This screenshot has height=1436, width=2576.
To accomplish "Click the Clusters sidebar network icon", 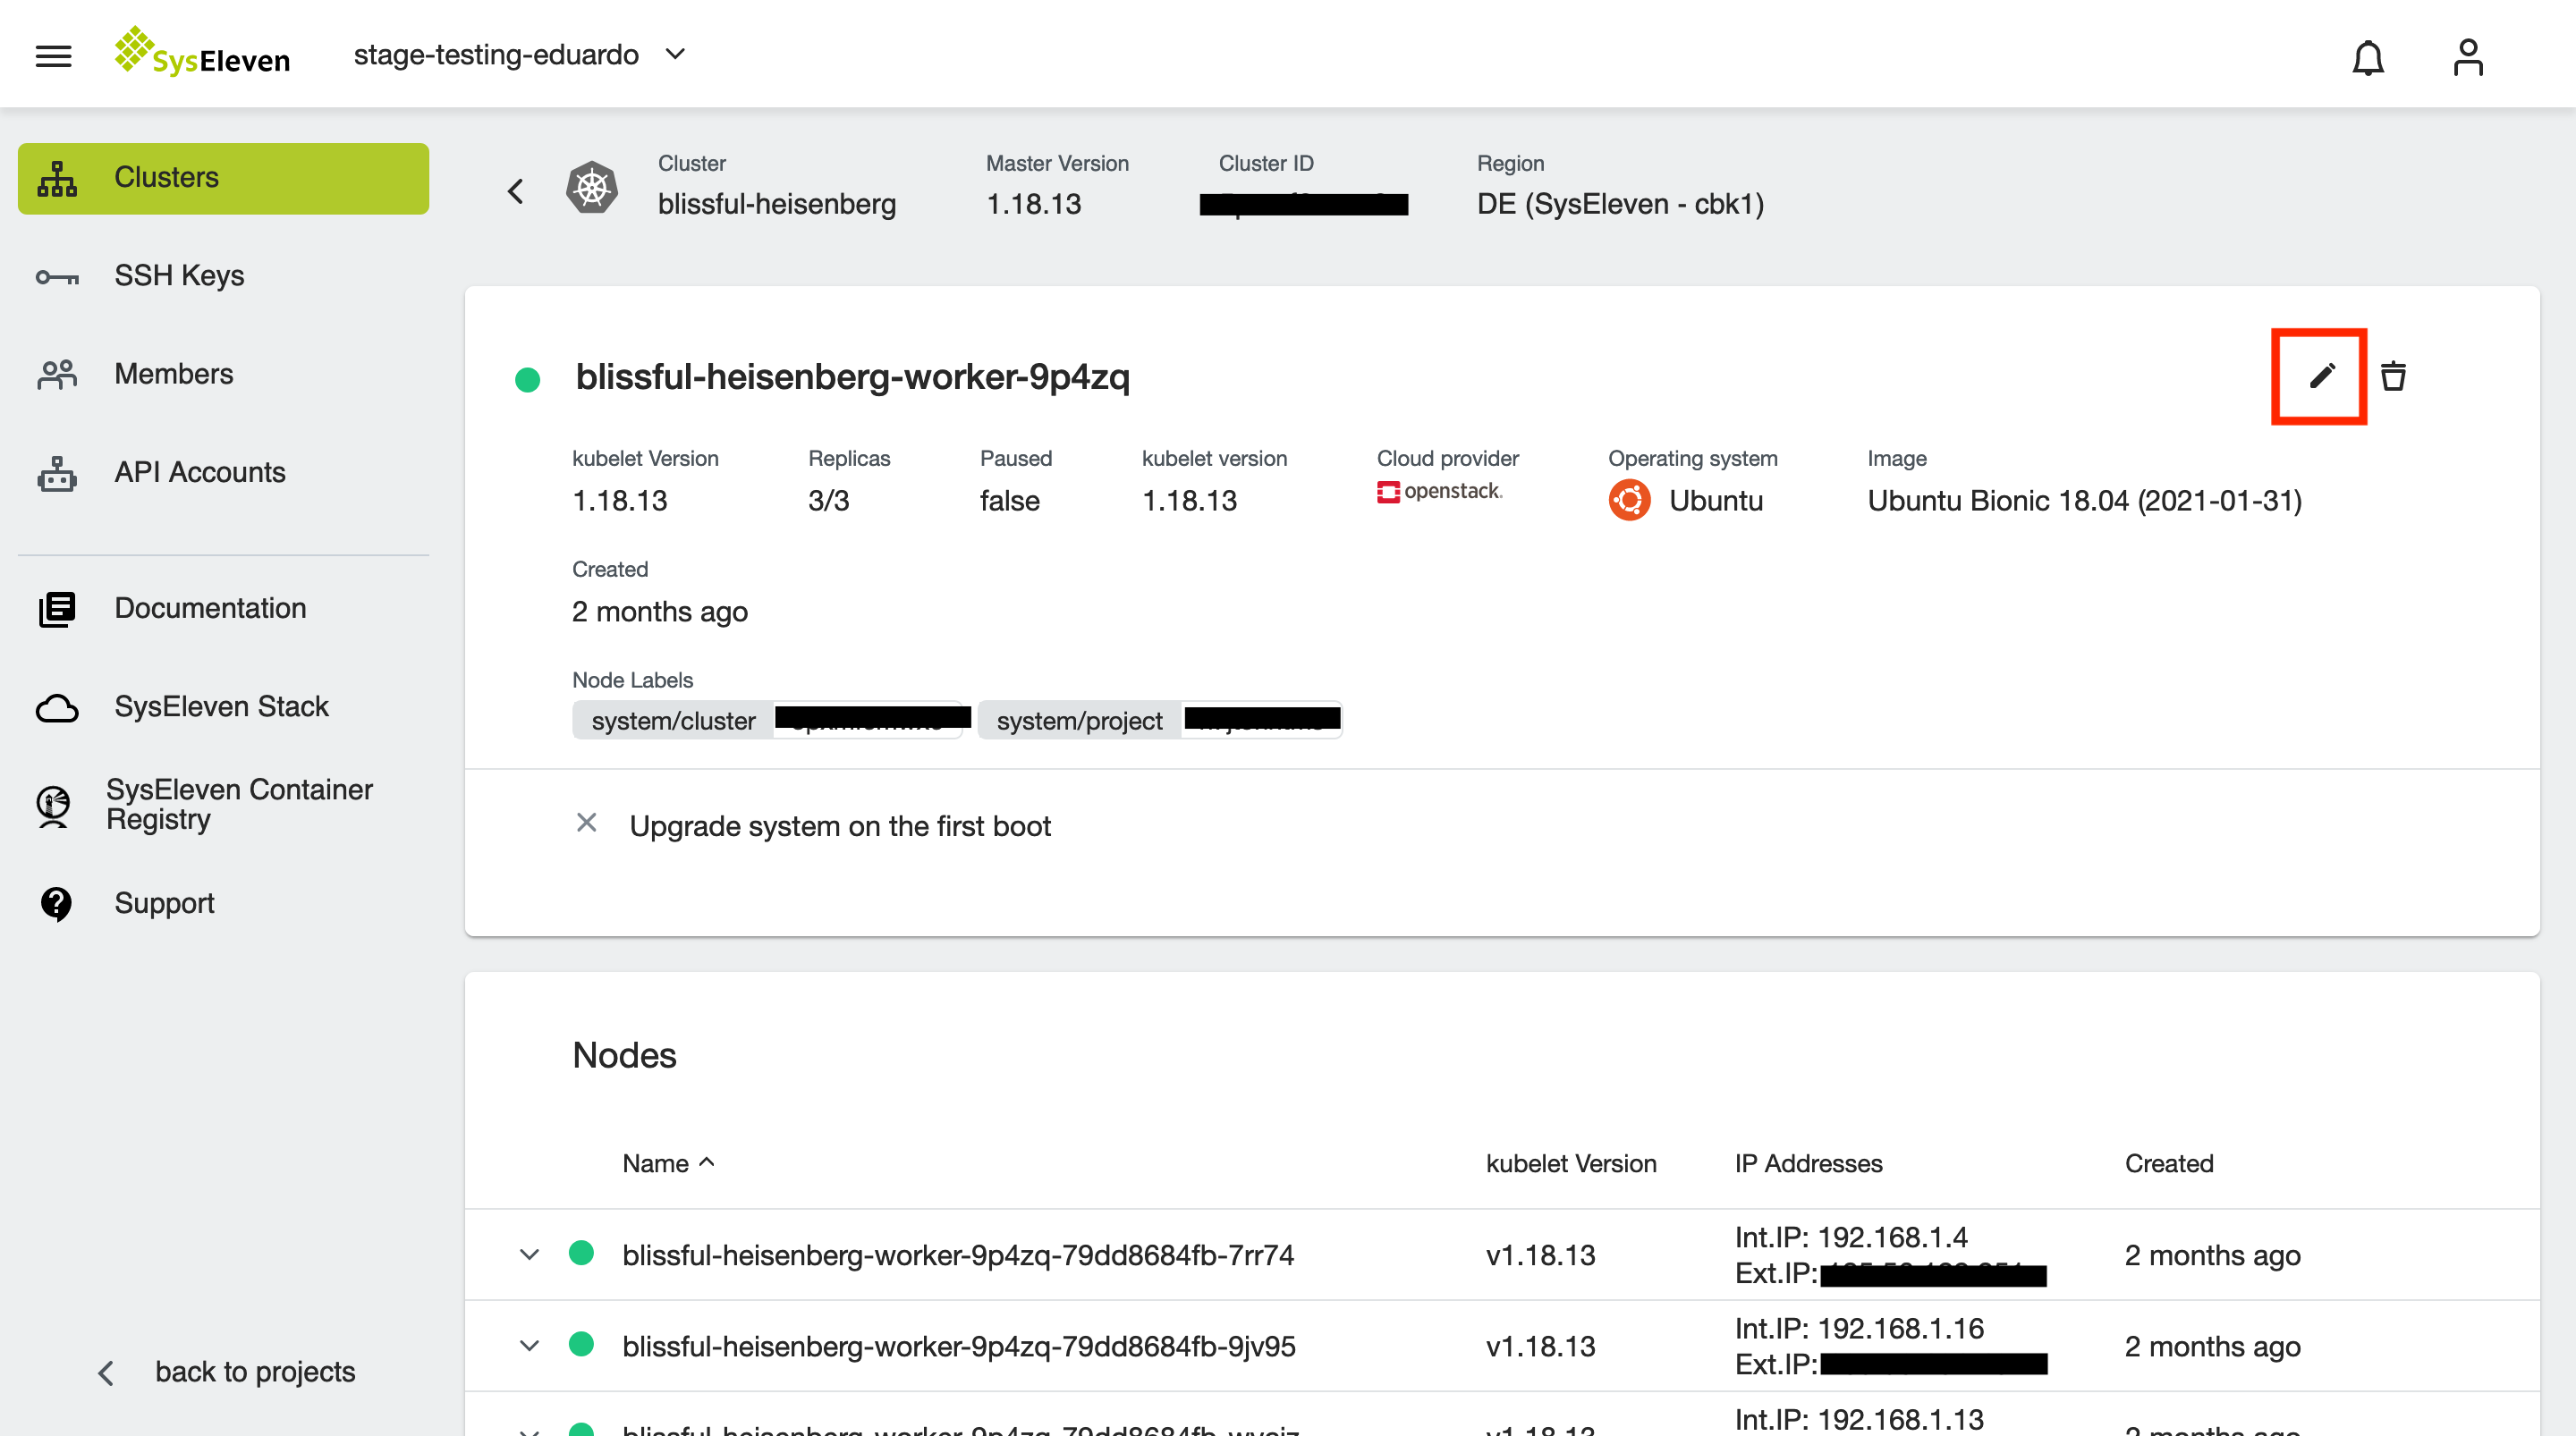I will (57, 178).
